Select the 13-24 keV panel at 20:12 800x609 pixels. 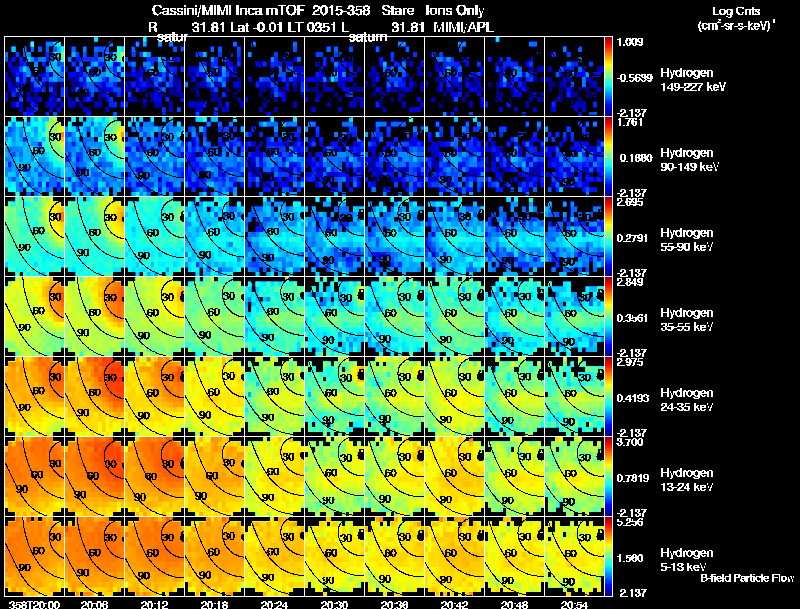pos(155,477)
